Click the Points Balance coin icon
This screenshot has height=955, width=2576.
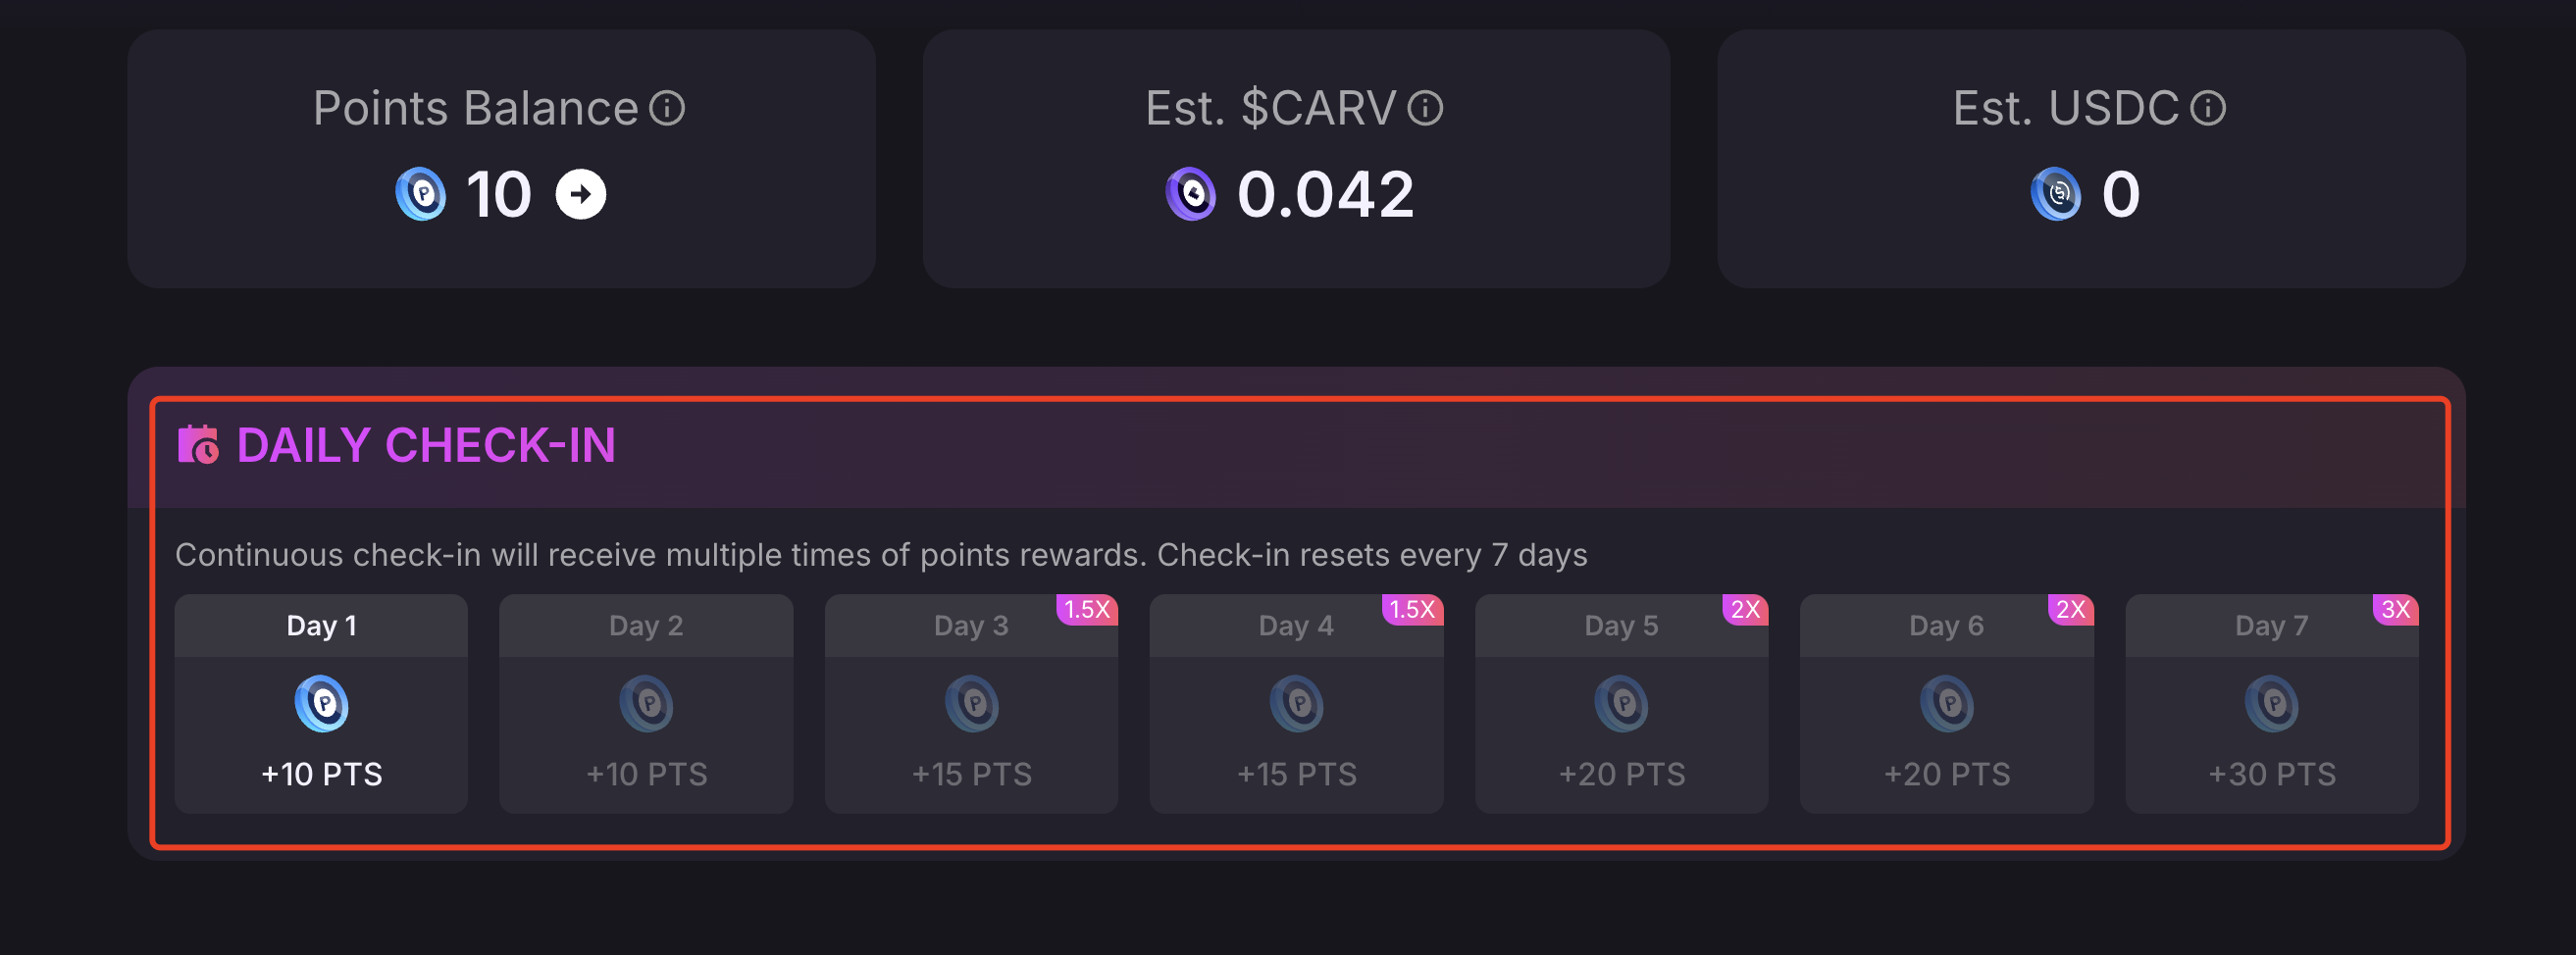[421, 194]
